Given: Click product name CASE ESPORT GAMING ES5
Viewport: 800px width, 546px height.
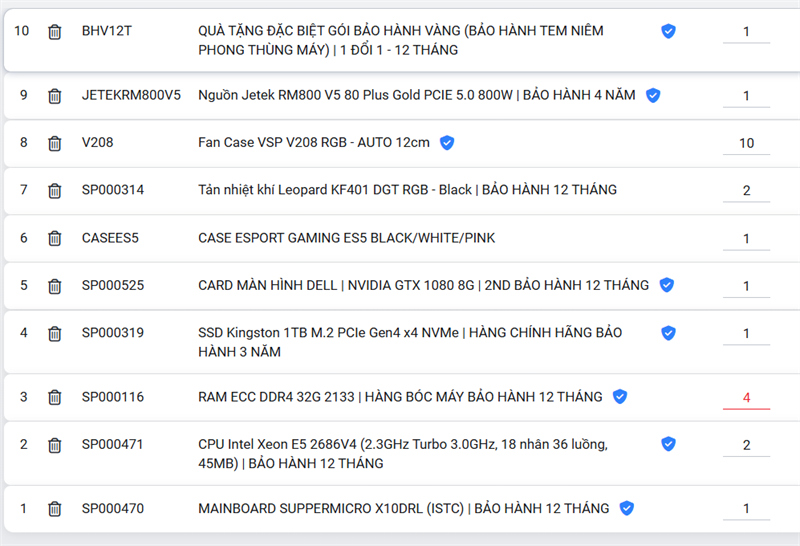Looking at the screenshot, I should coord(346,239).
